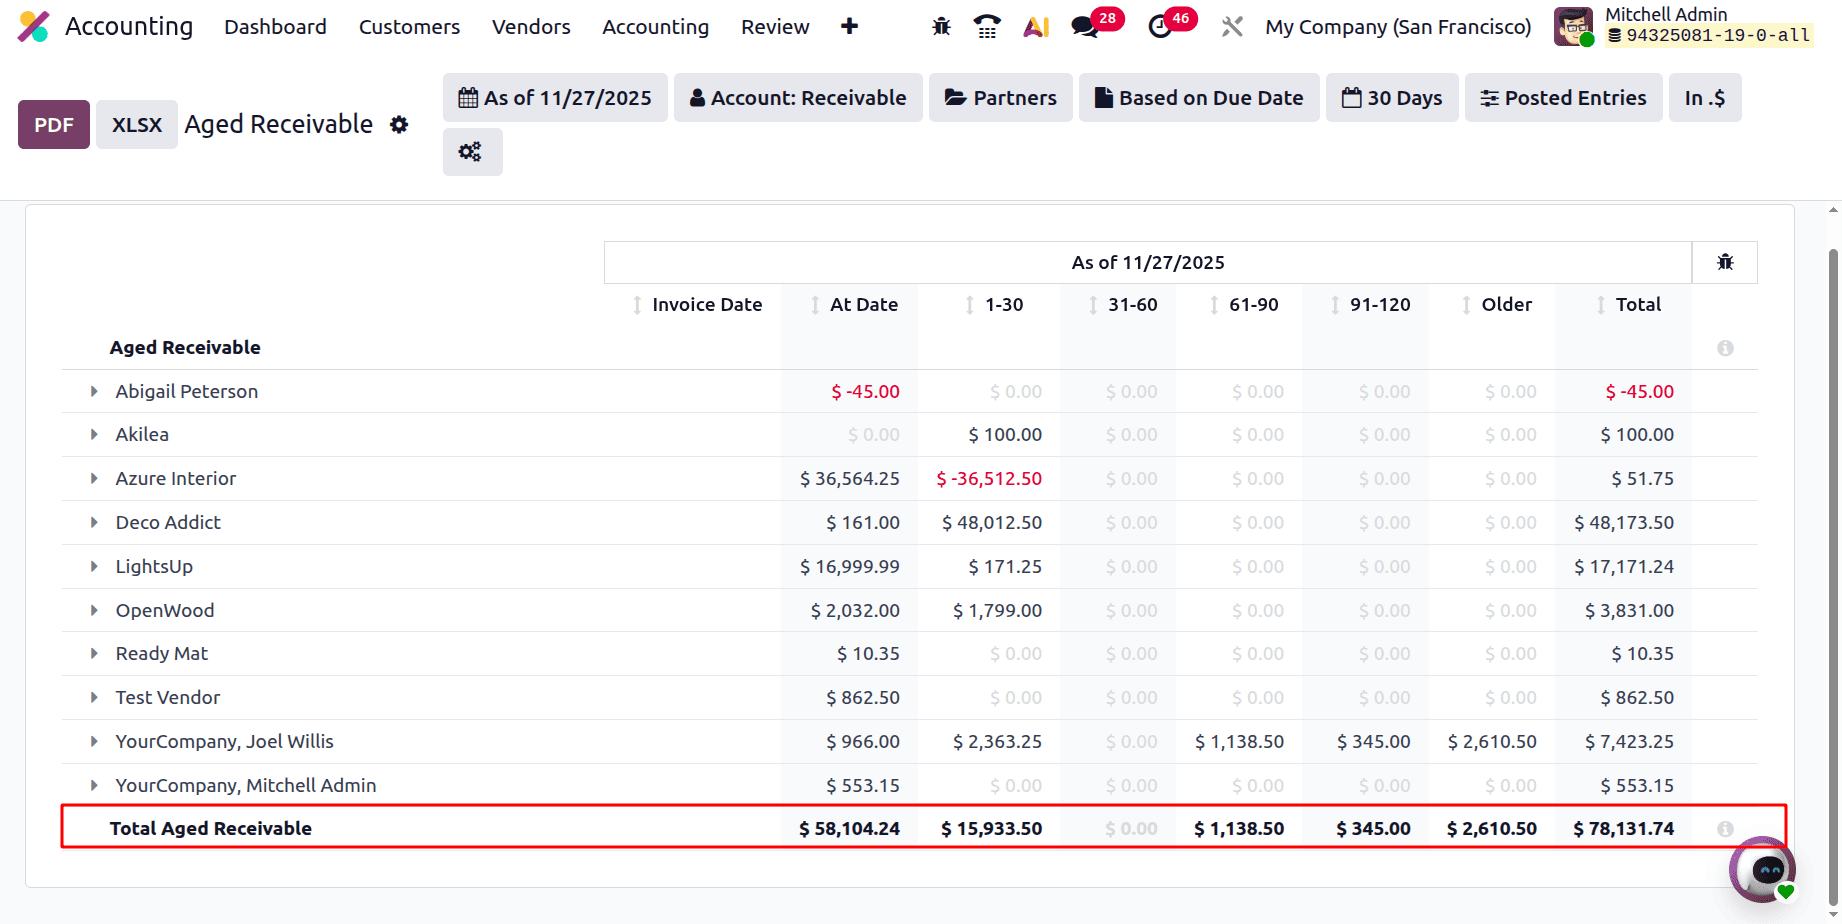Open the Dashboard menu
The width and height of the screenshot is (1842, 924).
pos(275,27)
